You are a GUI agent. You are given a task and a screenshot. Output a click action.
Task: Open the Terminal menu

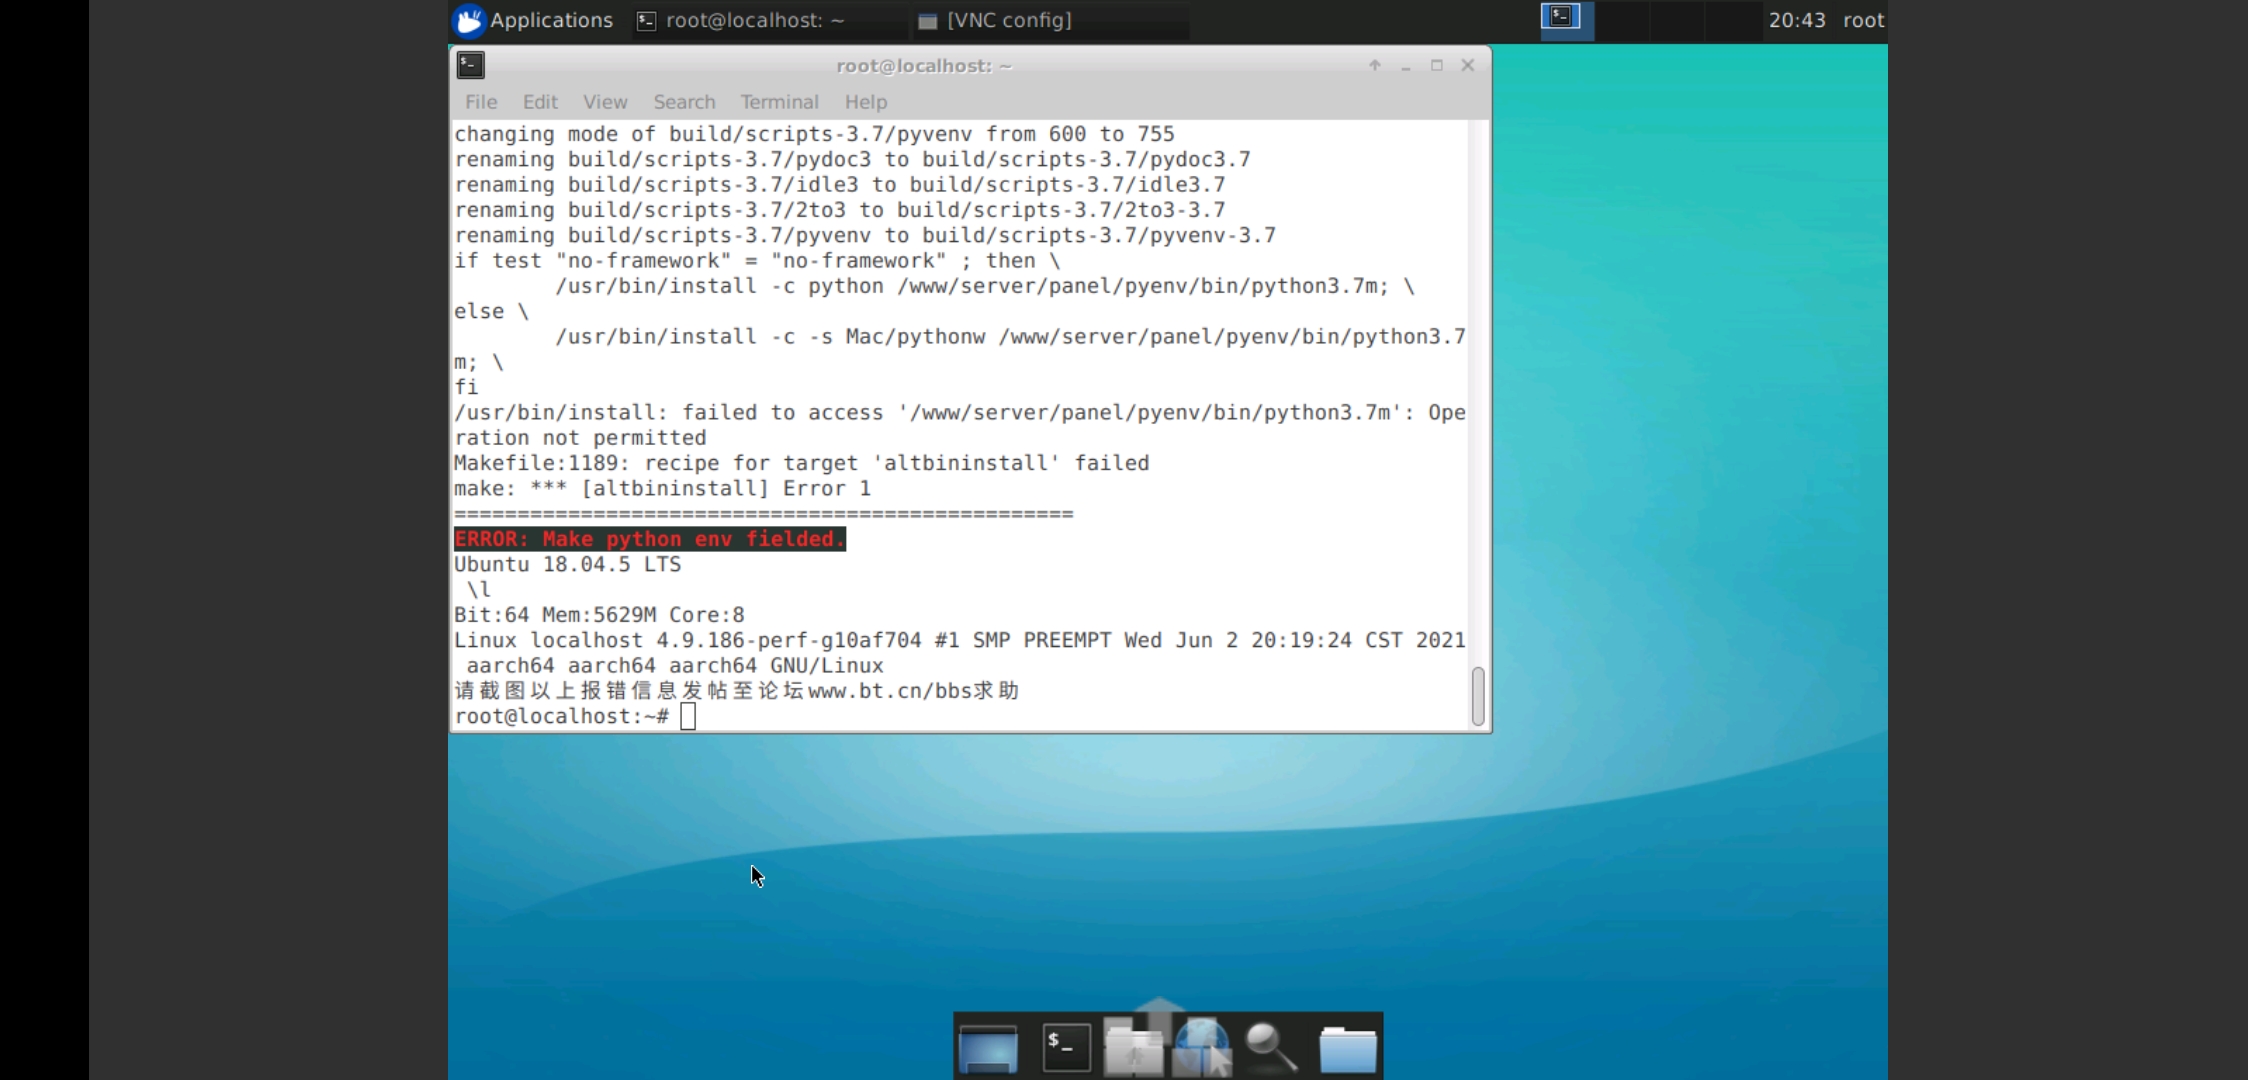779,102
